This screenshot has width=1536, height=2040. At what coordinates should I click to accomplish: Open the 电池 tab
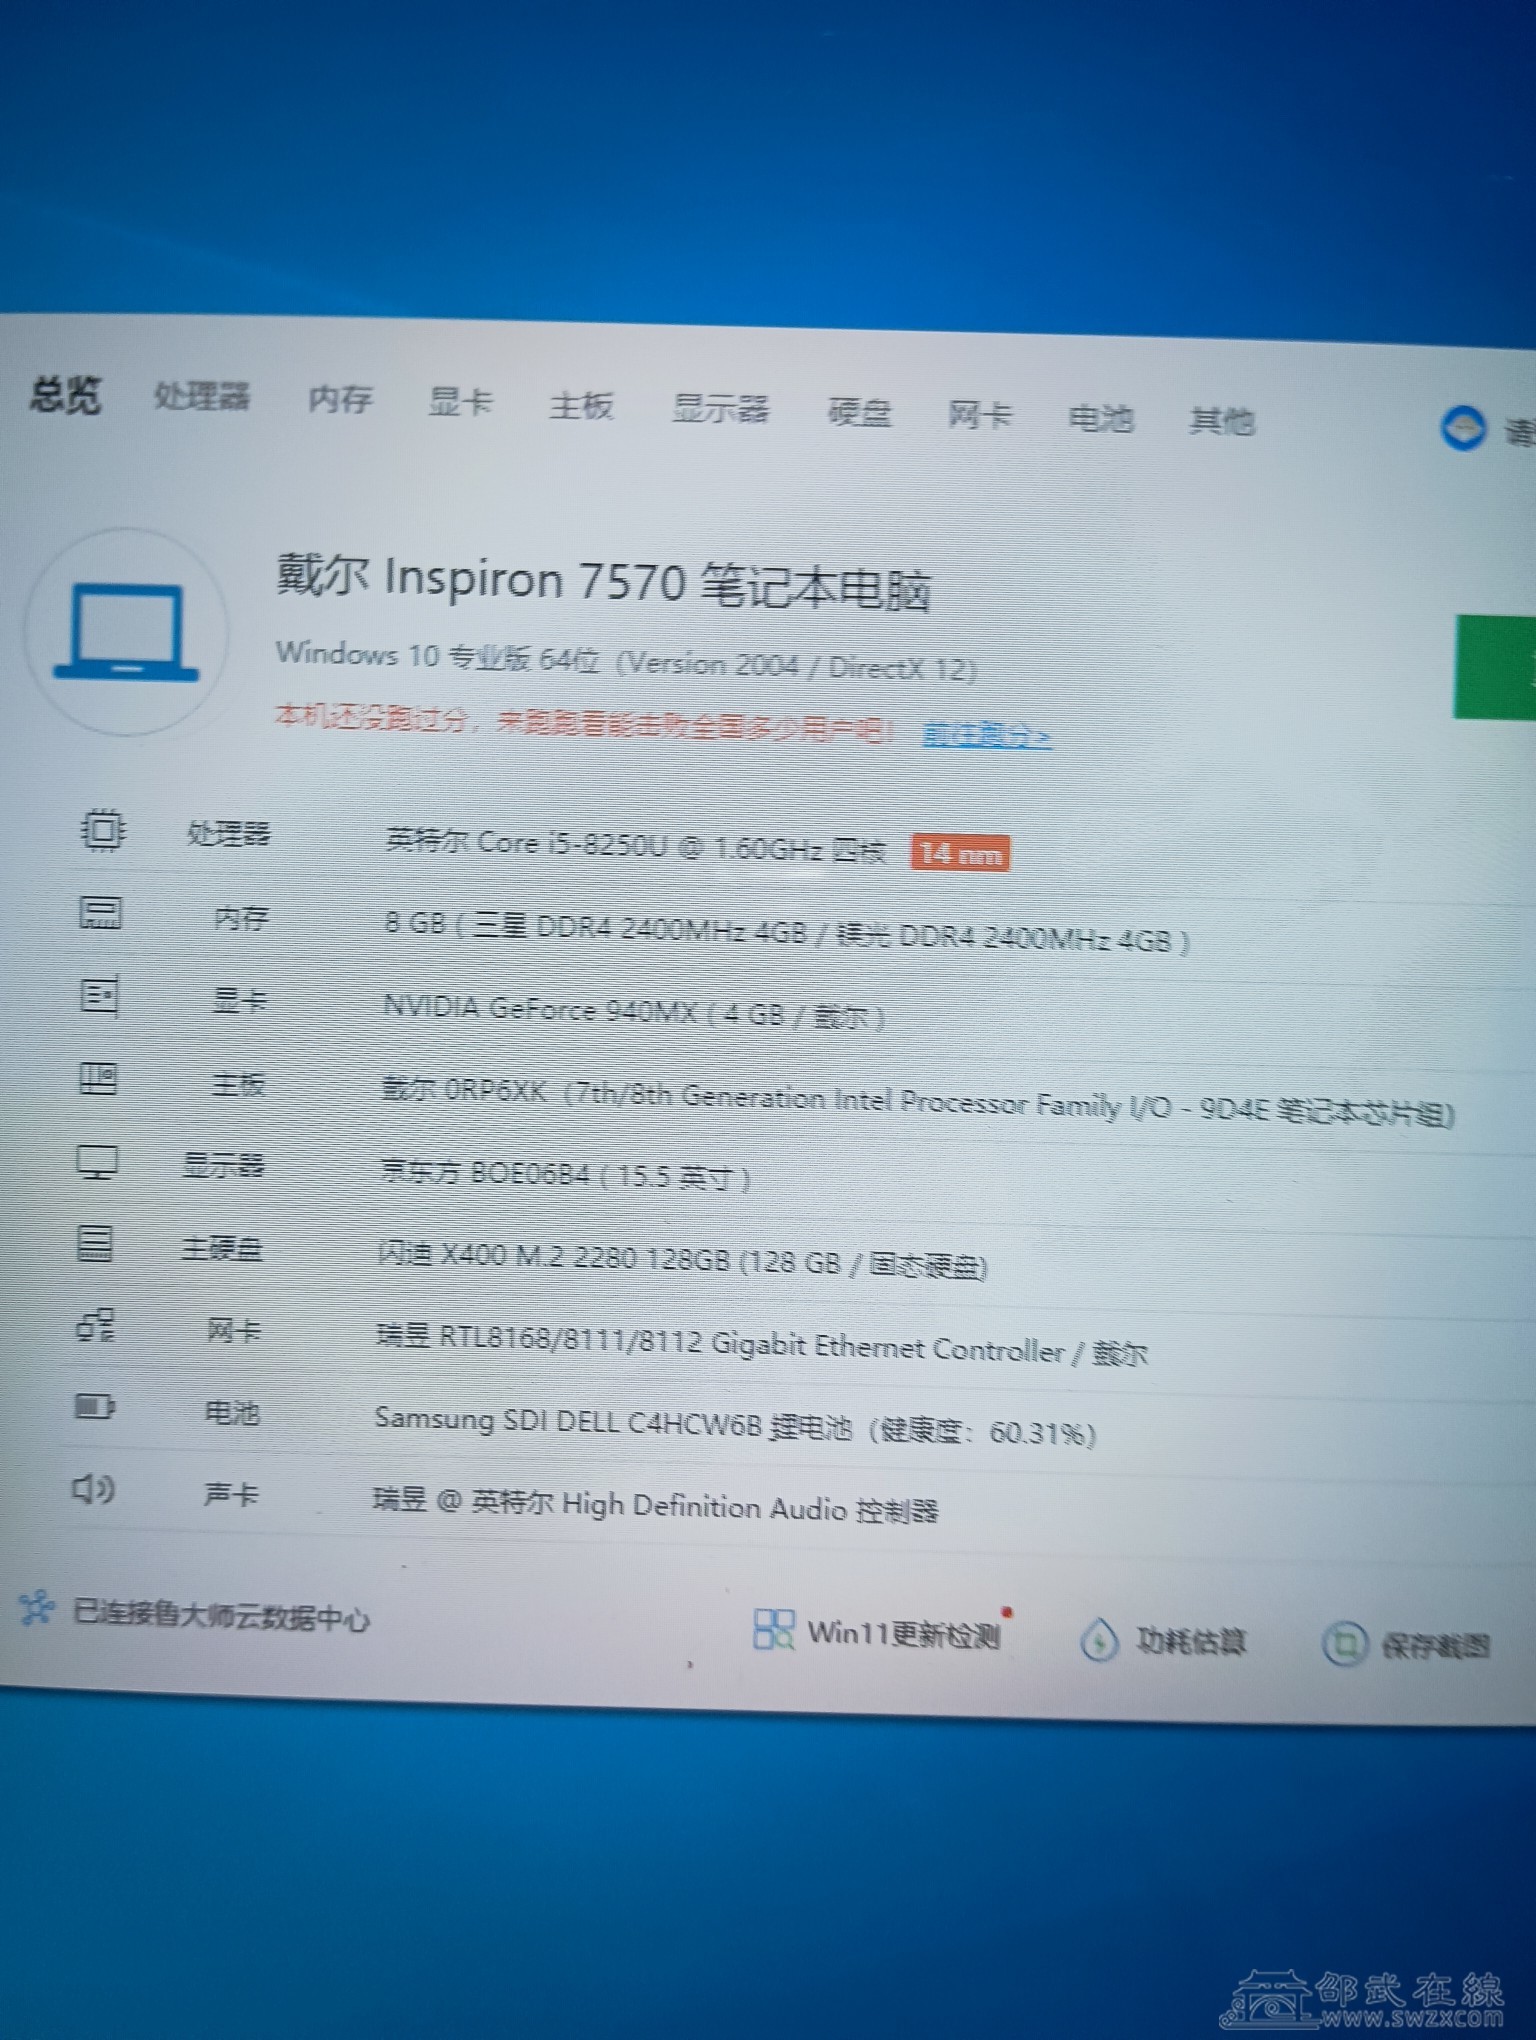1100,418
